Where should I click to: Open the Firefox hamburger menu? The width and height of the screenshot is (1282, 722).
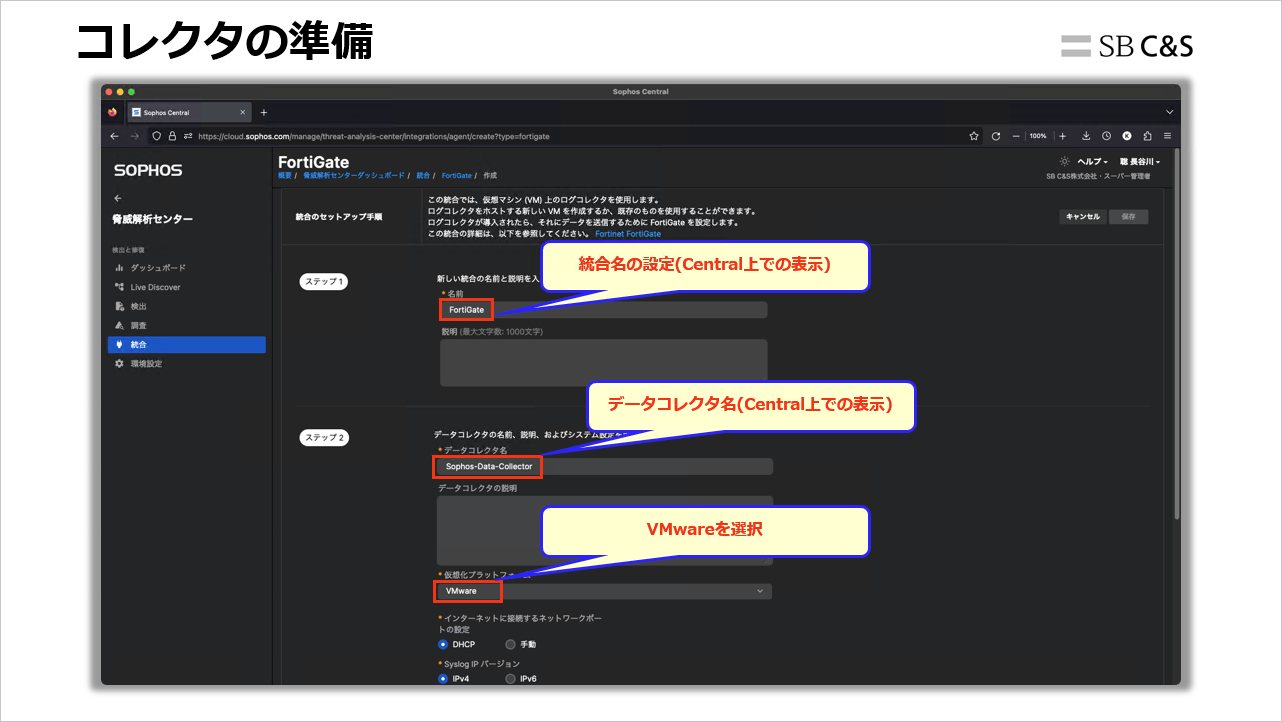pos(1167,136)
